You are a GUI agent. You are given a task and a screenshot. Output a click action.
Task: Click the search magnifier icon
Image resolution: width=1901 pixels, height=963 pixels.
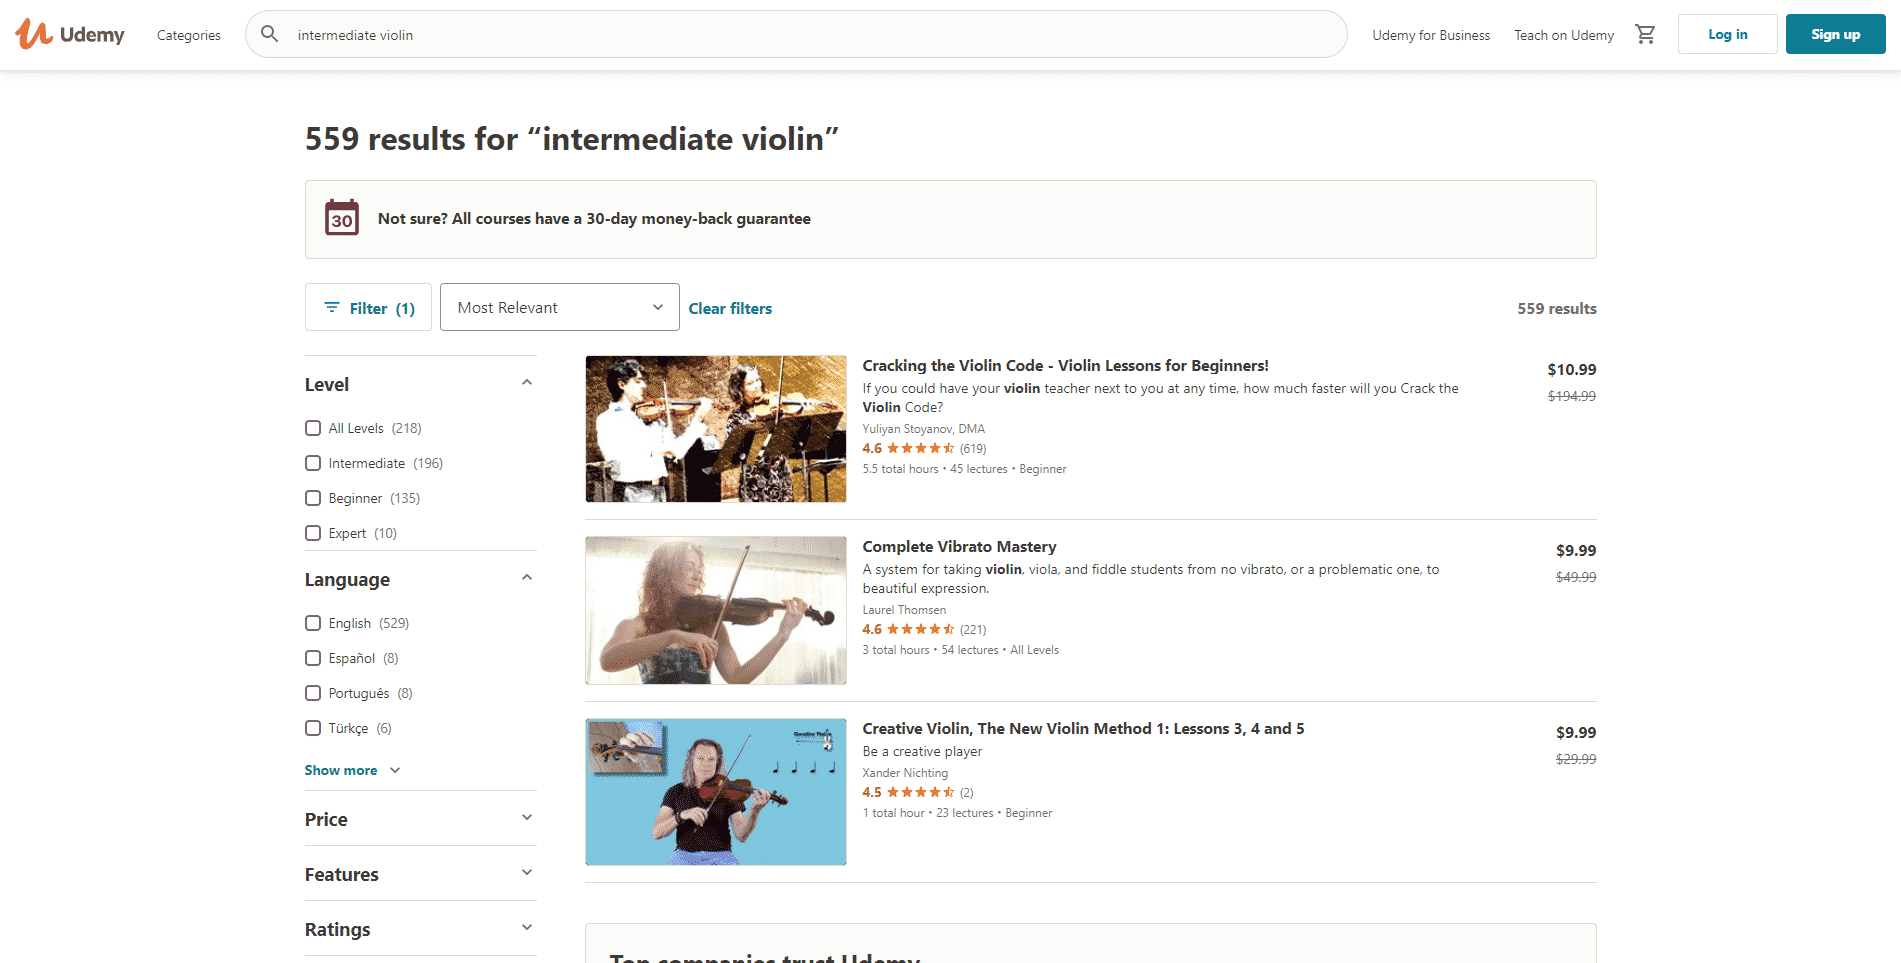[x=269, y=34]
